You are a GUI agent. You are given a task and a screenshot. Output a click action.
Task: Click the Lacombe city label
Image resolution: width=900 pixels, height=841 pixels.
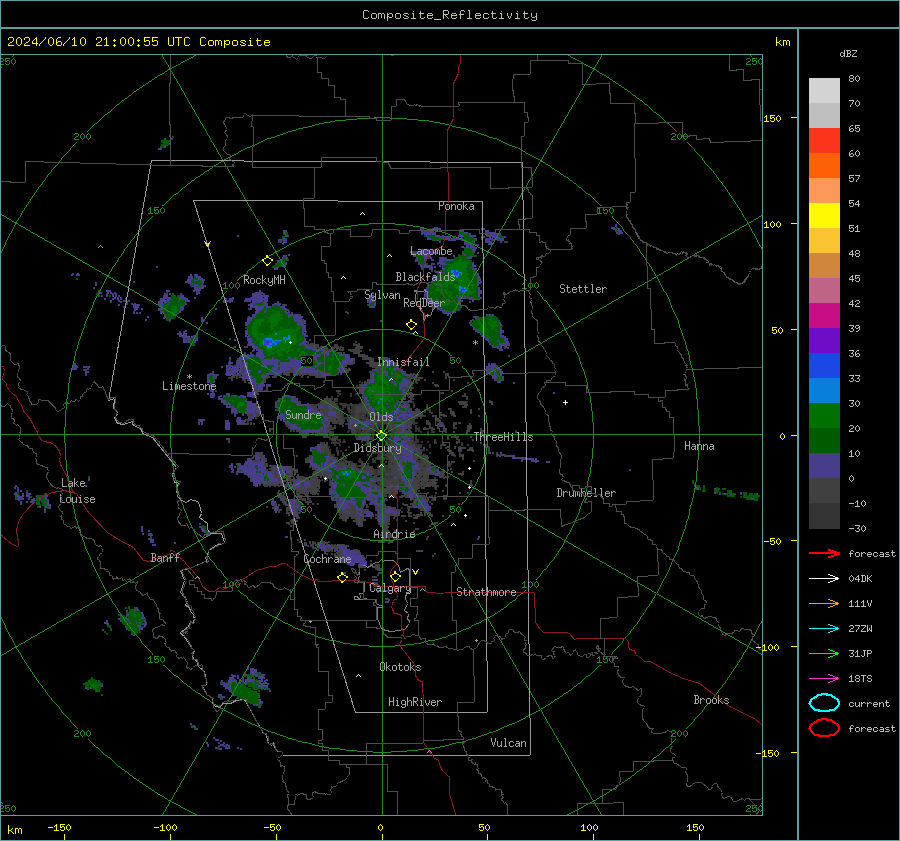tap(431, 251)
